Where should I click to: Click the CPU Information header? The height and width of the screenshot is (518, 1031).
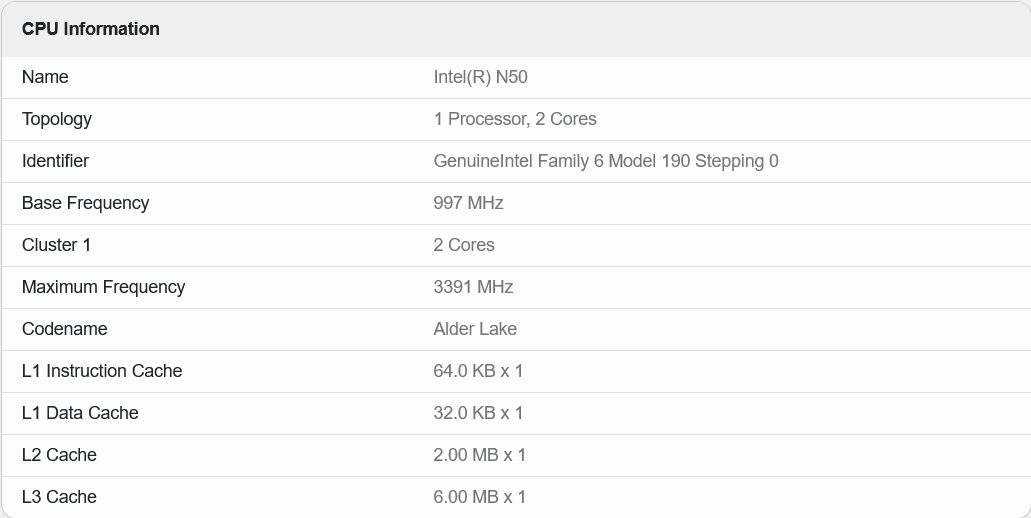(91, 29)
